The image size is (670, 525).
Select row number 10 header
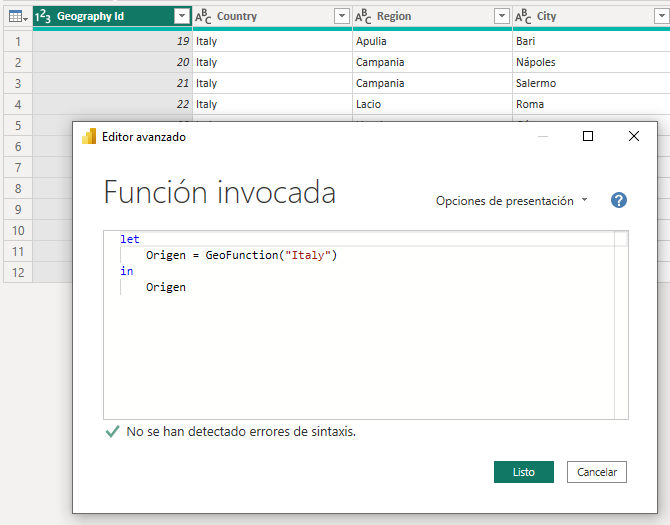[x=18, y=231]
